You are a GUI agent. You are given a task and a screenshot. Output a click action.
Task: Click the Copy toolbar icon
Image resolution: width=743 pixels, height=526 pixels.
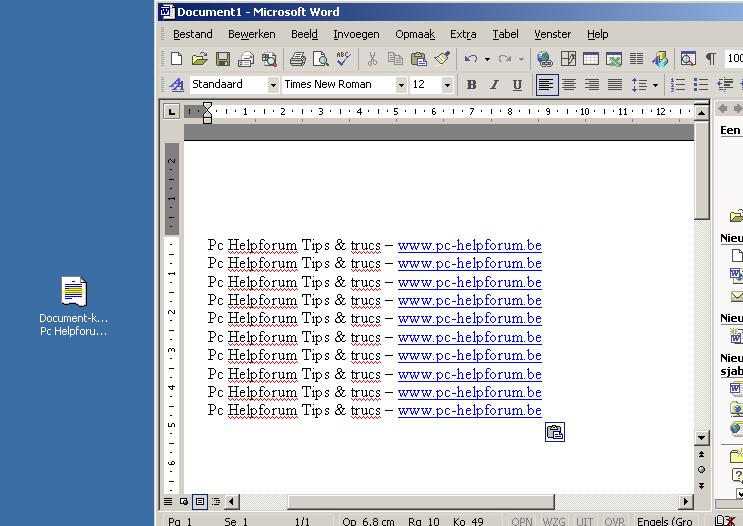tap(395, 59)
